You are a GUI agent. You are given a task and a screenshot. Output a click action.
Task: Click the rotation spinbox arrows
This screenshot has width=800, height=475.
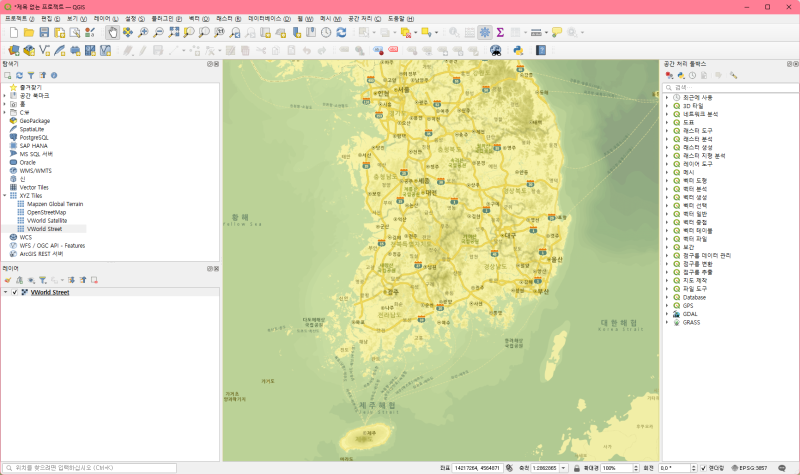click(x=693, y=468)
